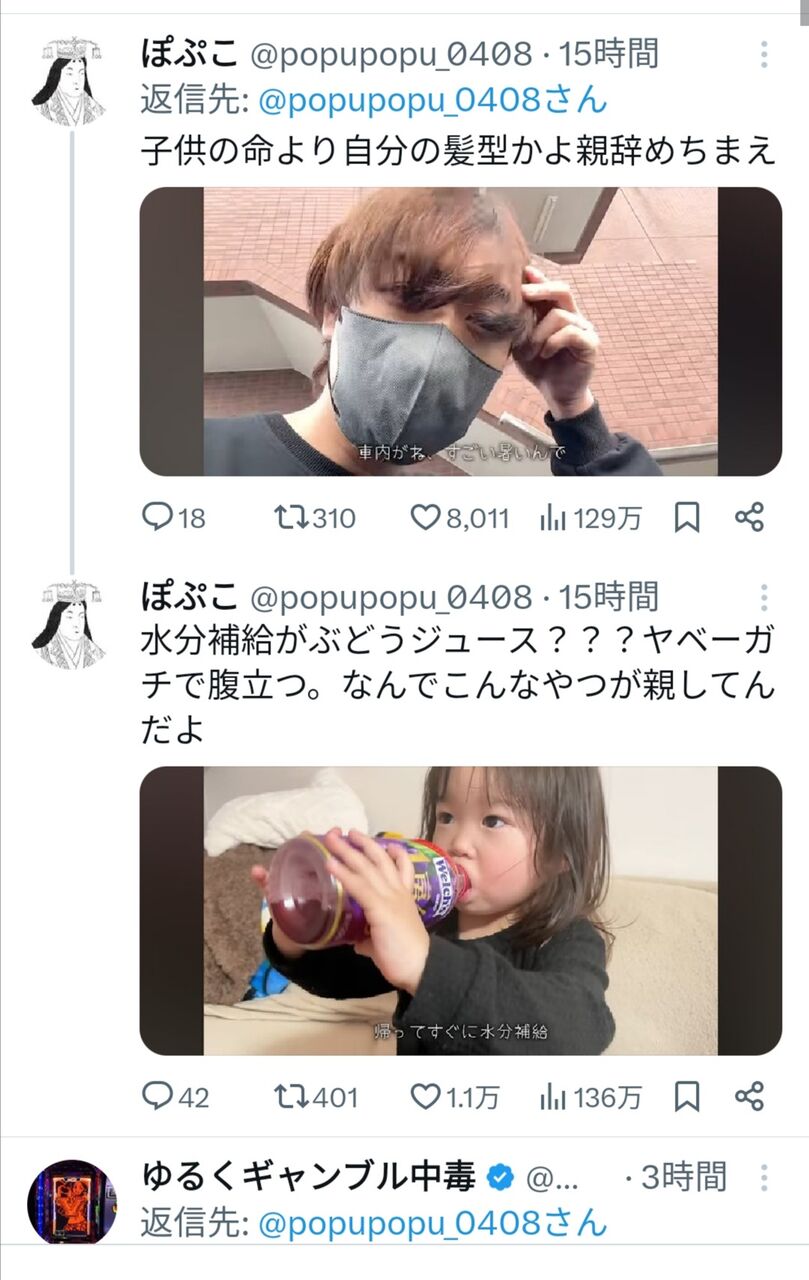The width and height of the screenshot is (809, 1280).
Task: Open ゆるくギャンブル中毒 profile avatar
Action: [71, 1201]
